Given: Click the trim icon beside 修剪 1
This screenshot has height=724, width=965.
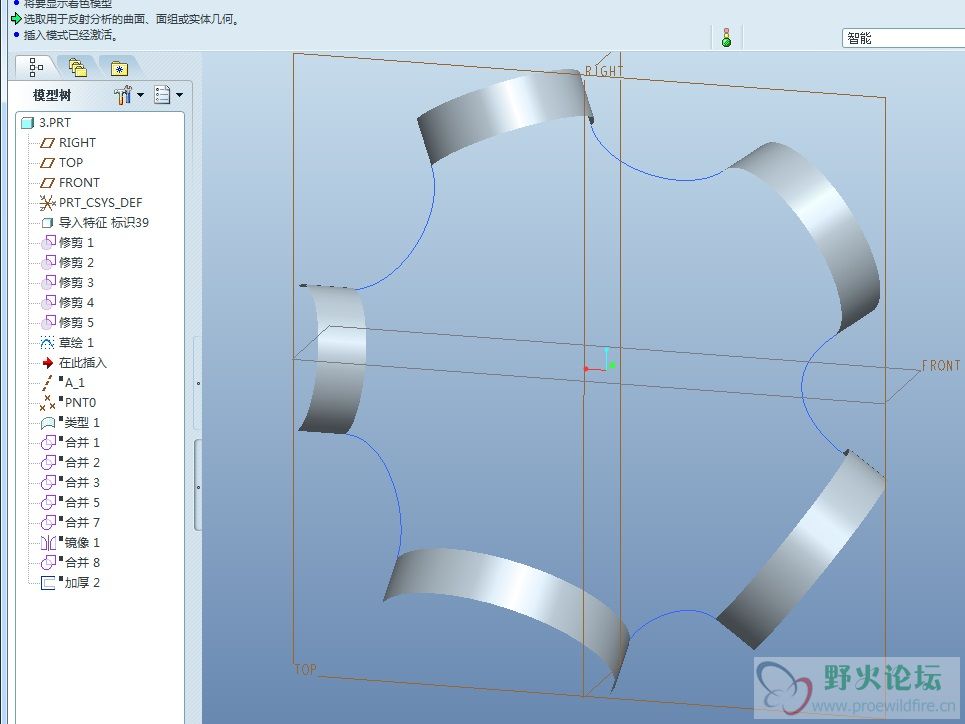Looking at the screenshot, I should click(x=48, y=243).
